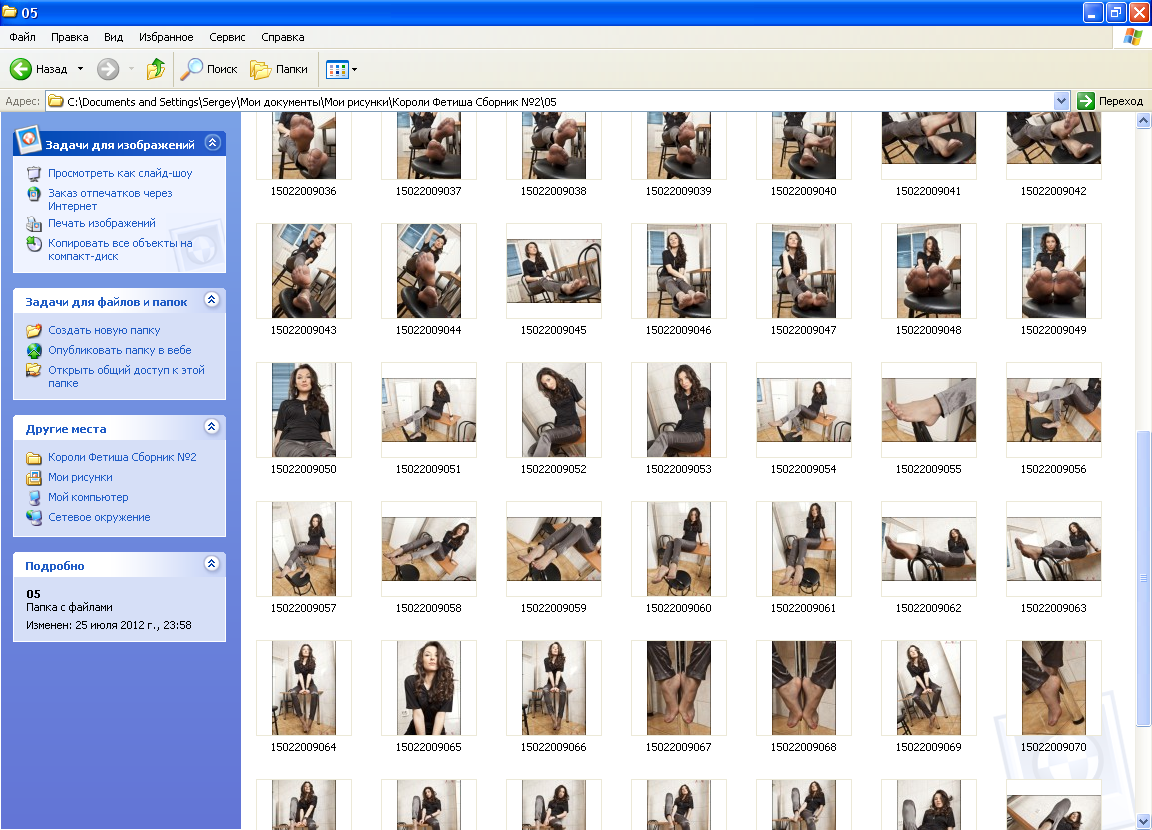This screenshot has height=830, width=1152.
Task: Open the Forward history dropdown arrow
Action: (132, 69)
